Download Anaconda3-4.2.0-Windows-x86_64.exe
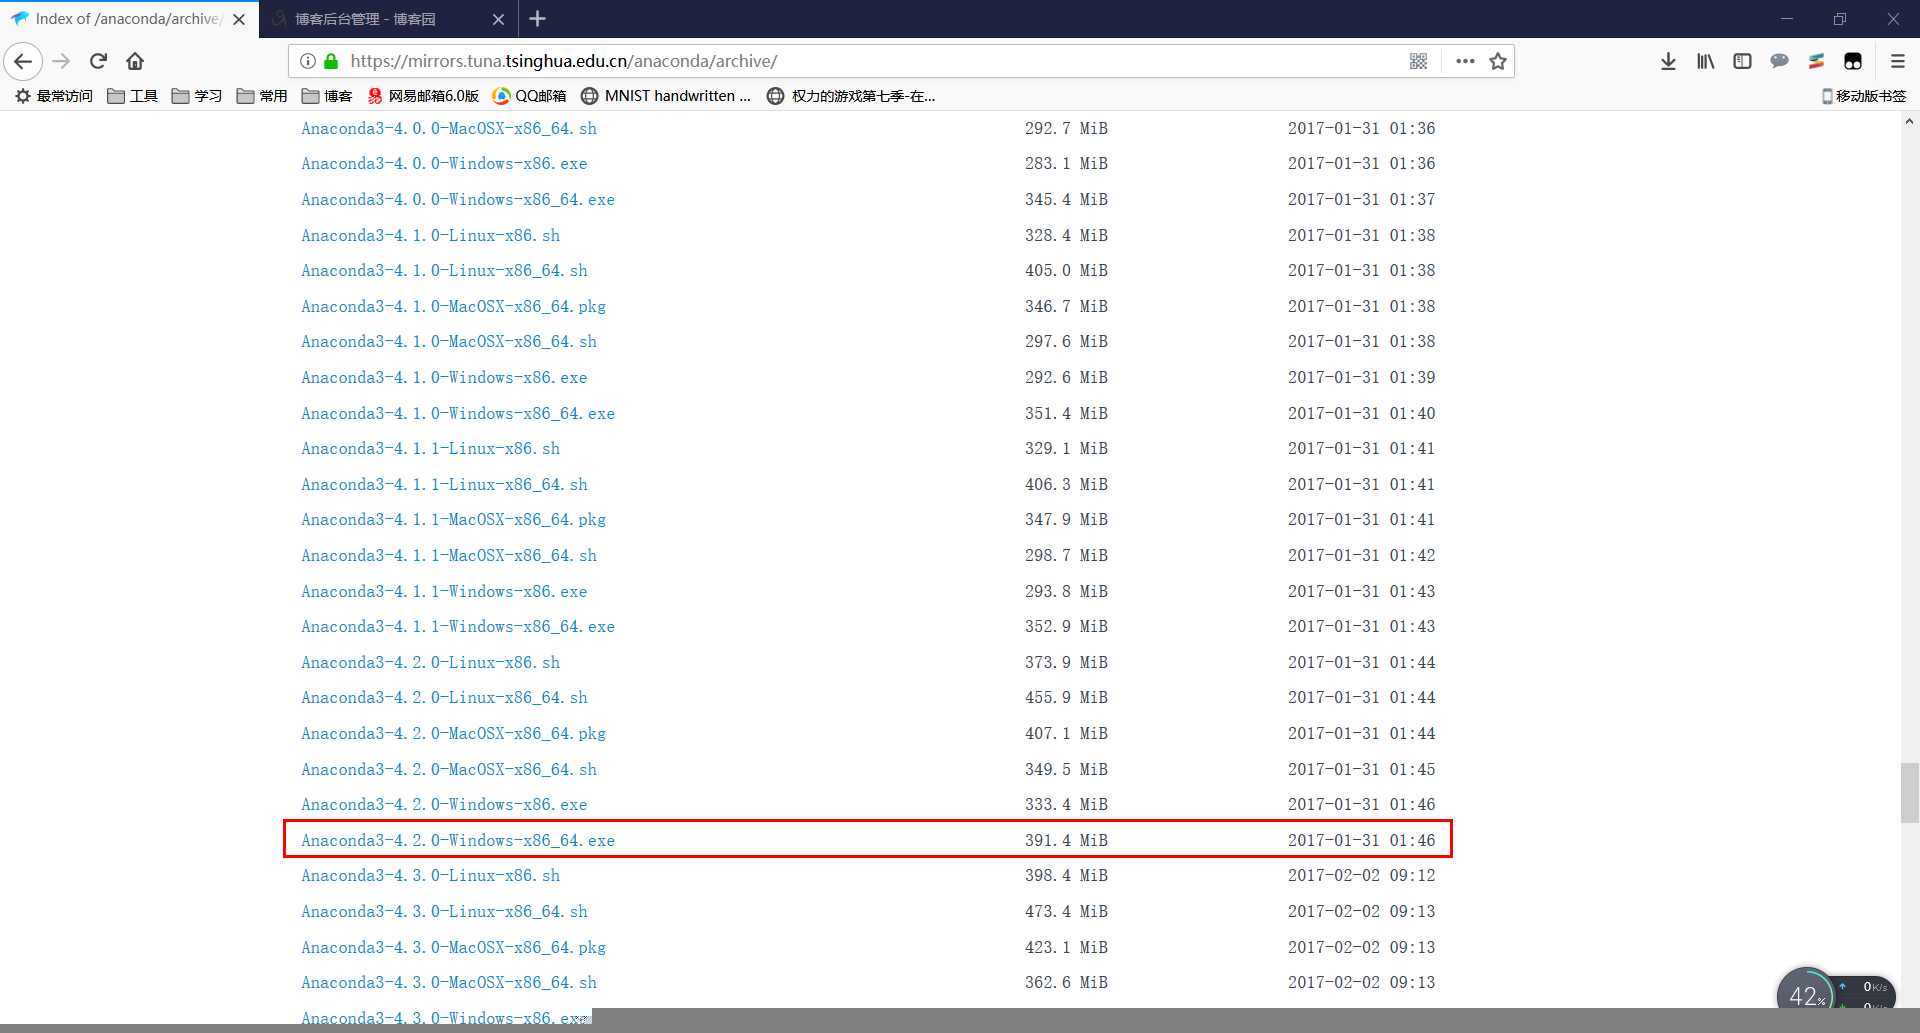 coord(458,840)
